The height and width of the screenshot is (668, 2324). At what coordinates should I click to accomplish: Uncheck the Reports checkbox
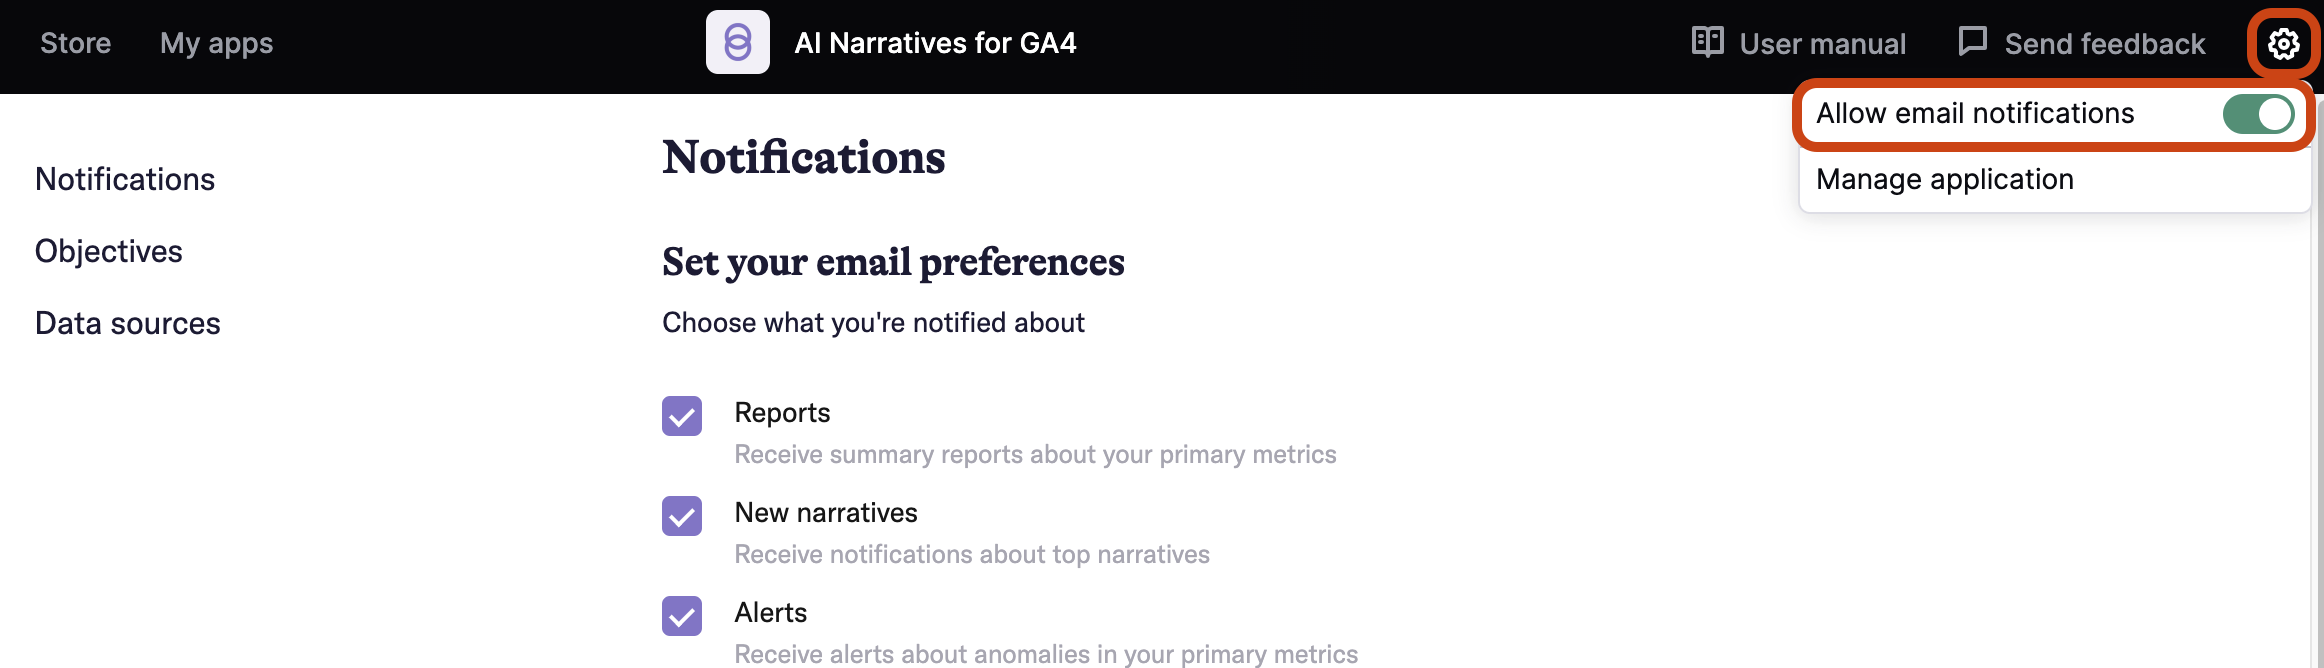point(682,416)
